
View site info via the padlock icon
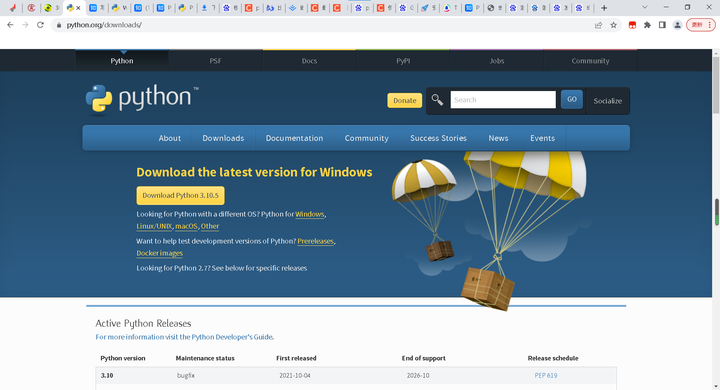coord(58,25)
